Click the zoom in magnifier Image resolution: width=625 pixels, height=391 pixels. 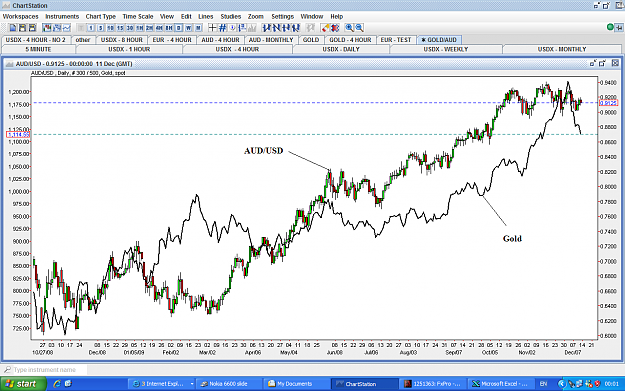coord(349,28)
